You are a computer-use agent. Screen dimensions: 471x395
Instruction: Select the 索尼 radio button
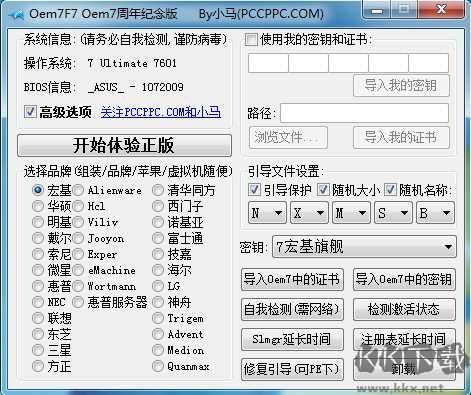pos(38,254)
